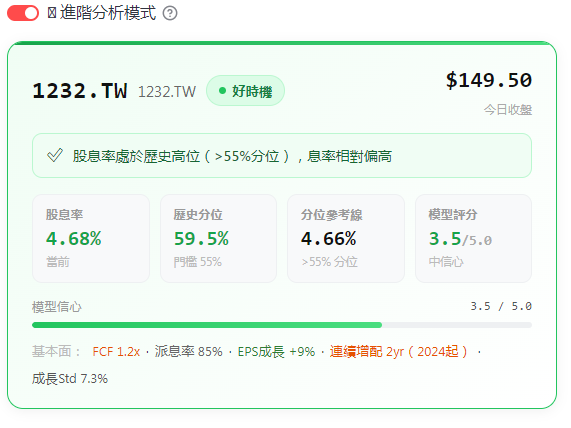Click the 成長Std 7.3% text

click(x=70, y=379)
